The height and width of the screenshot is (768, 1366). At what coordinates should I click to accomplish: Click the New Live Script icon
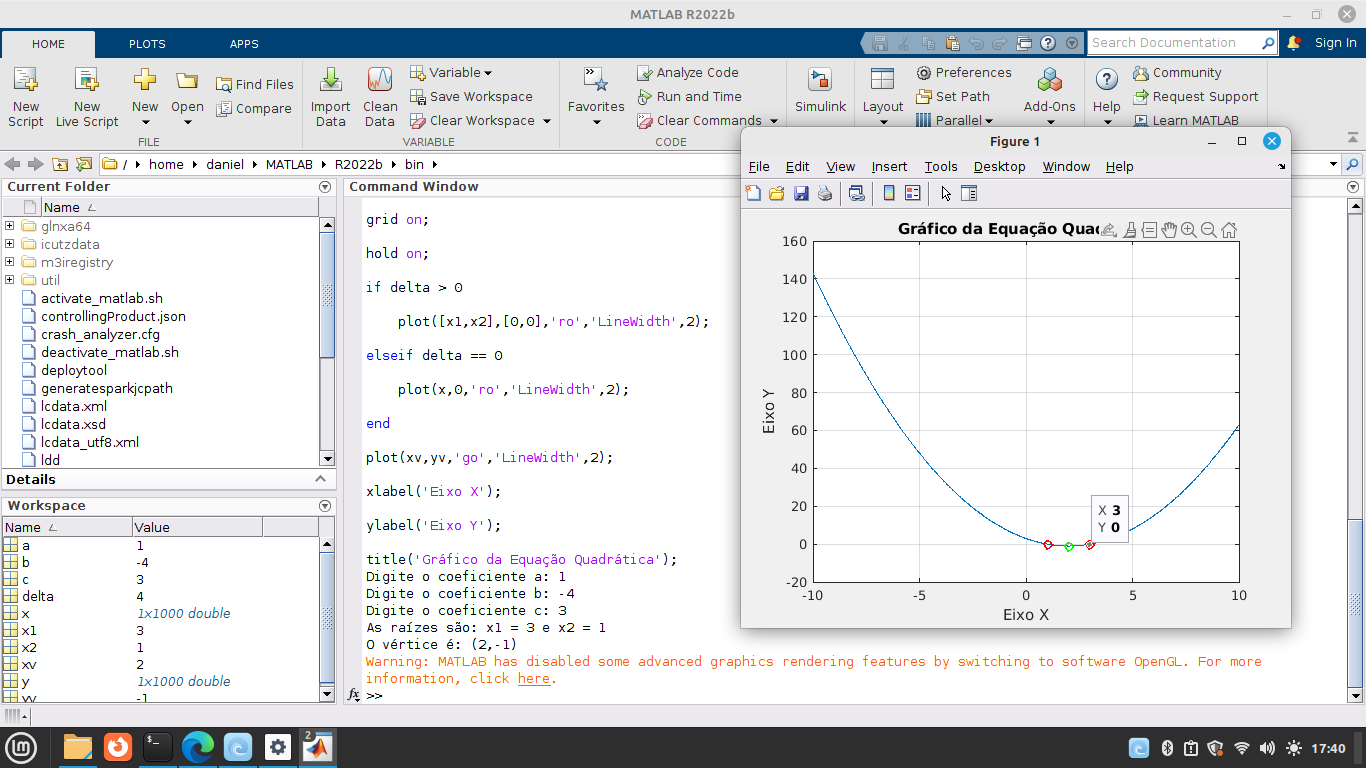tap(87, 98)
